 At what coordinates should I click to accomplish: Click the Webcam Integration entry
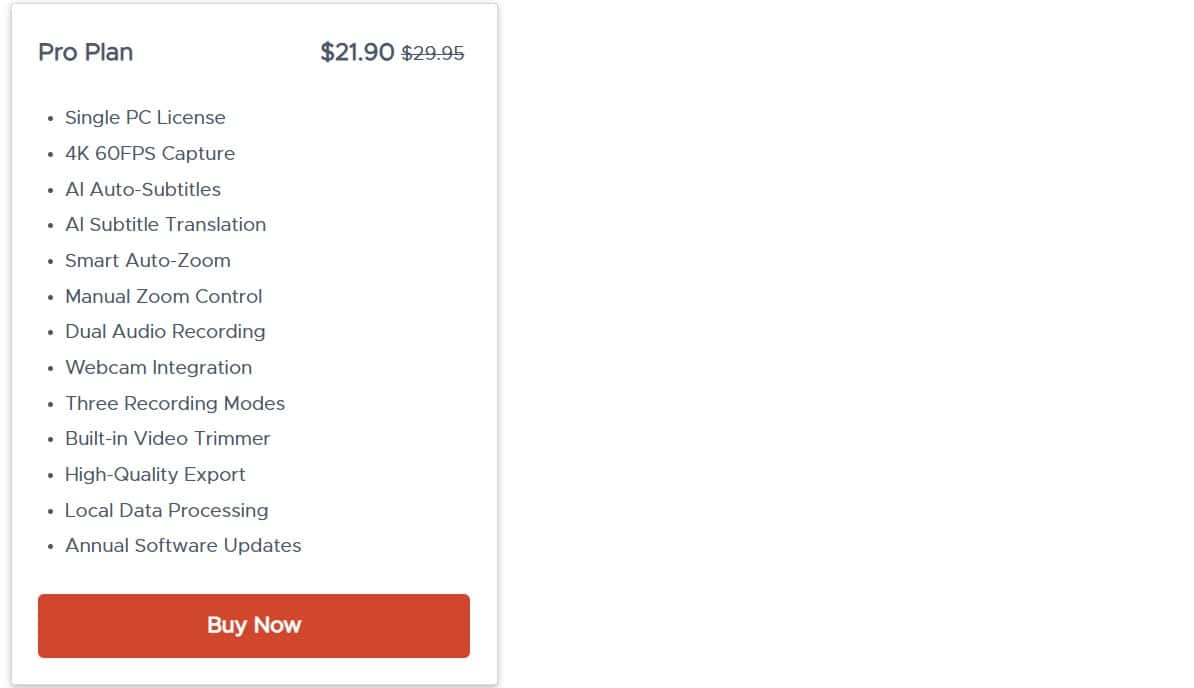pyautogui.click(x=158, y=367)
